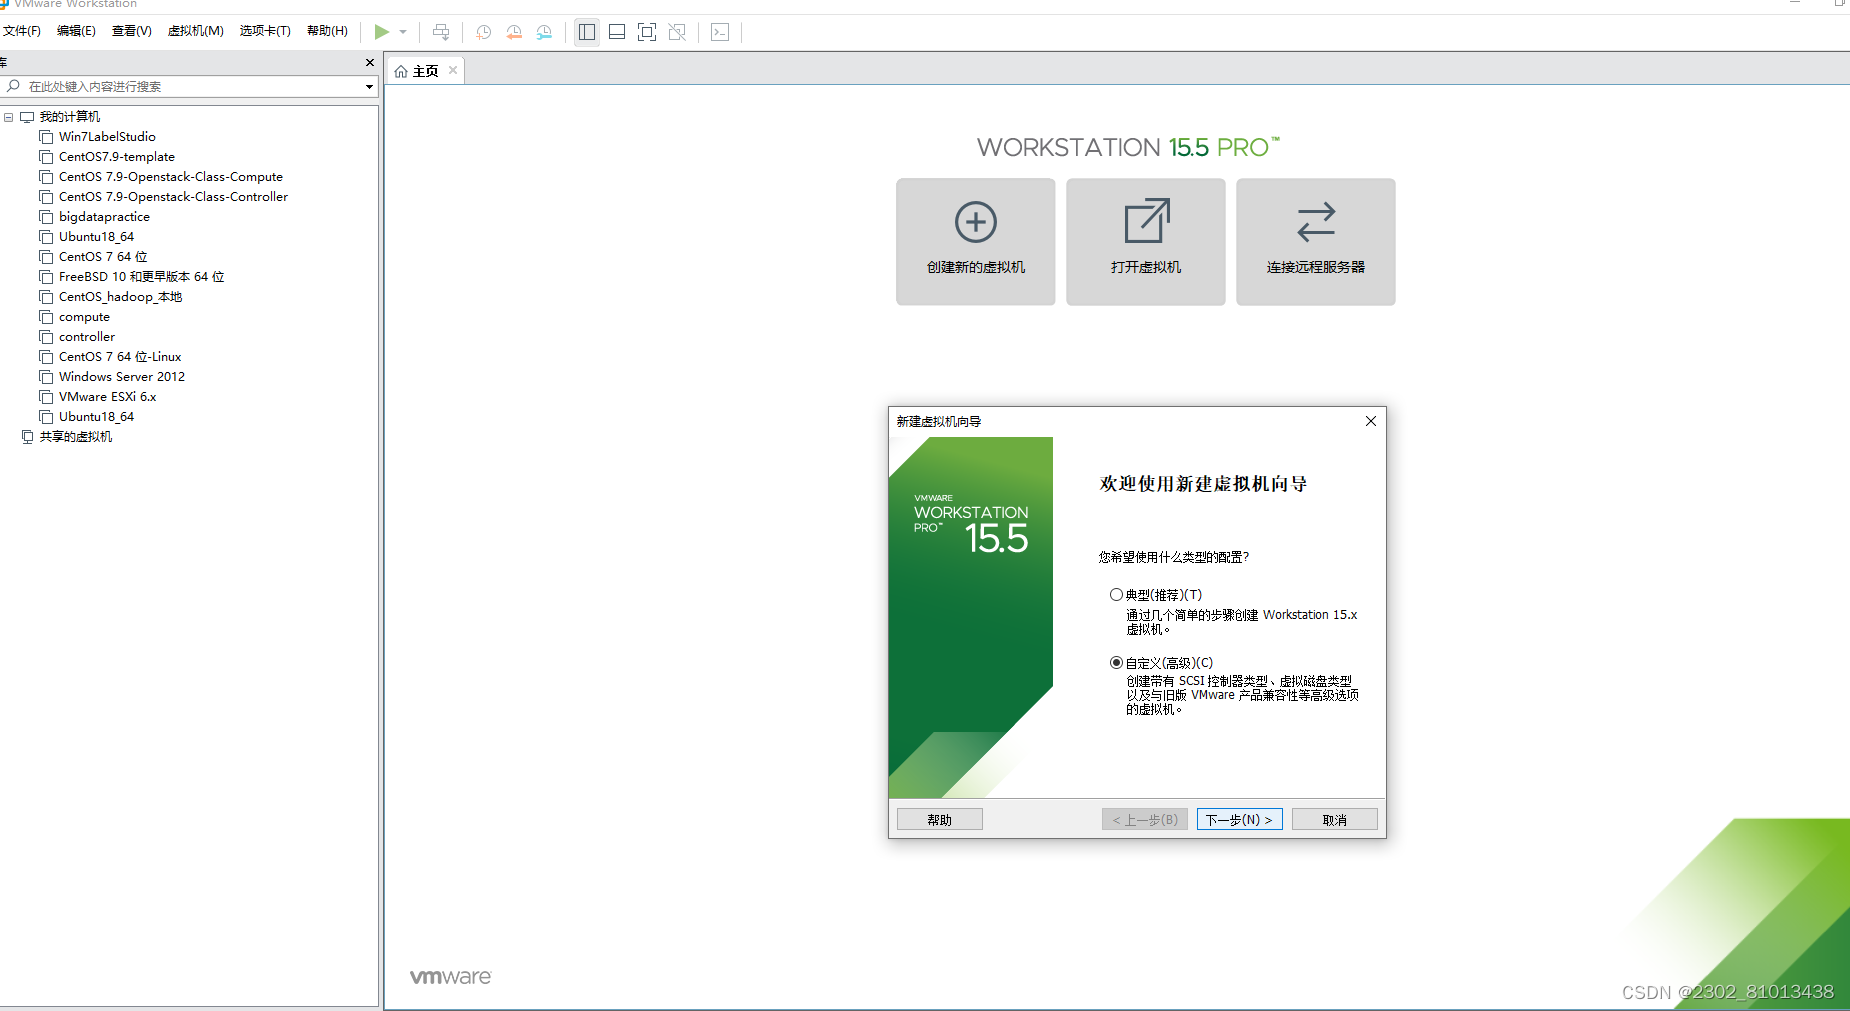
Task: Click the 取消 cancel button
Action: click(x=1335, y=819)
